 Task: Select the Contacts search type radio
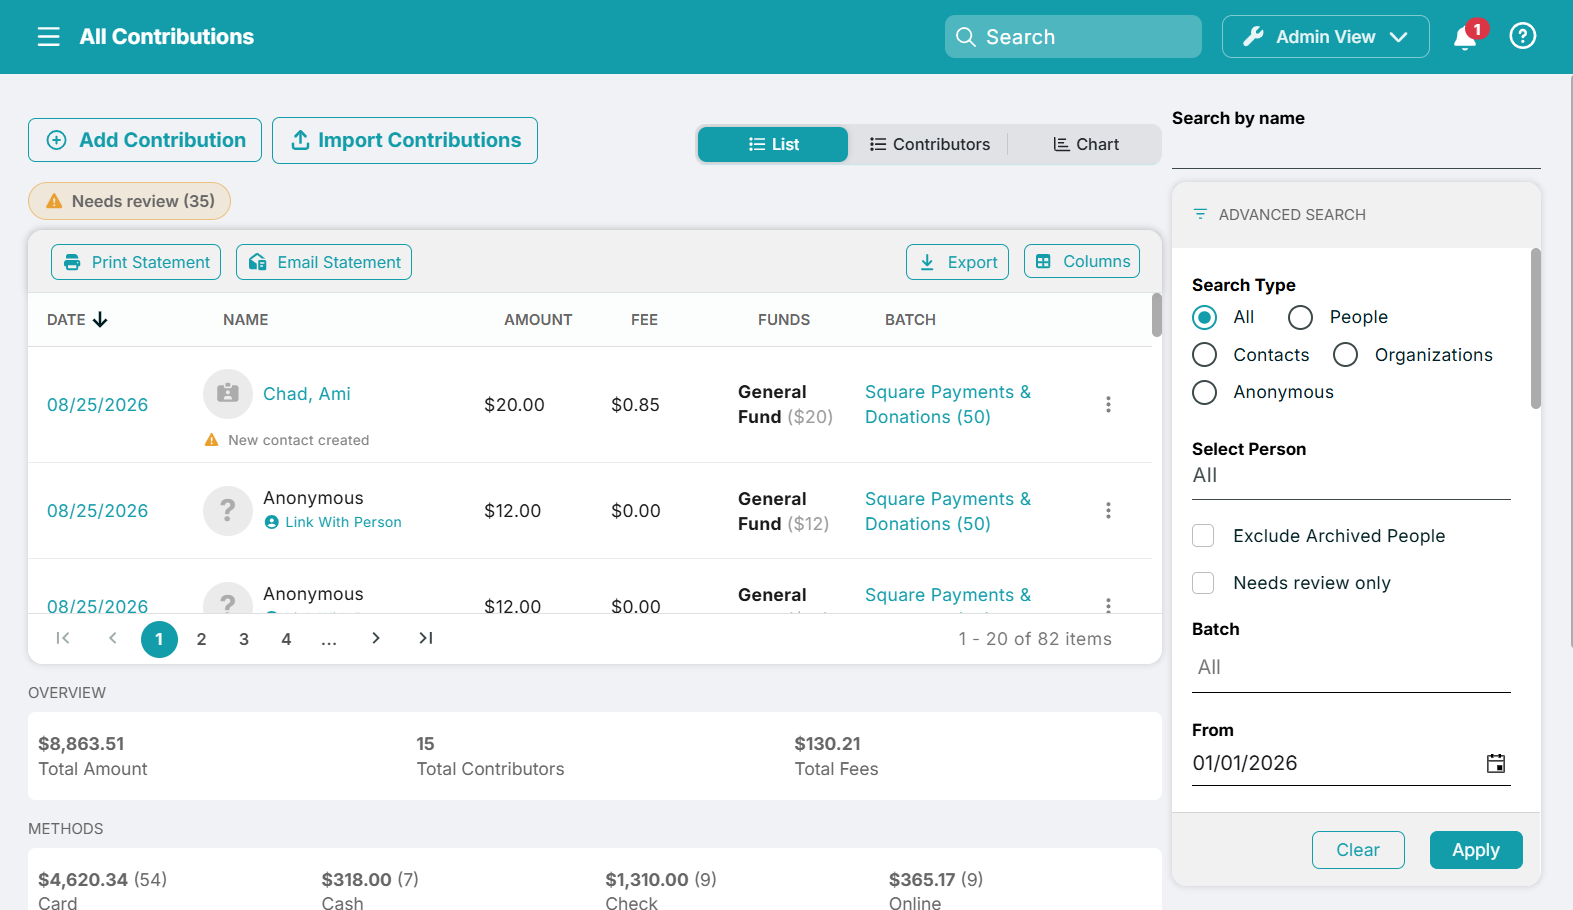[x=1205, y=355]
